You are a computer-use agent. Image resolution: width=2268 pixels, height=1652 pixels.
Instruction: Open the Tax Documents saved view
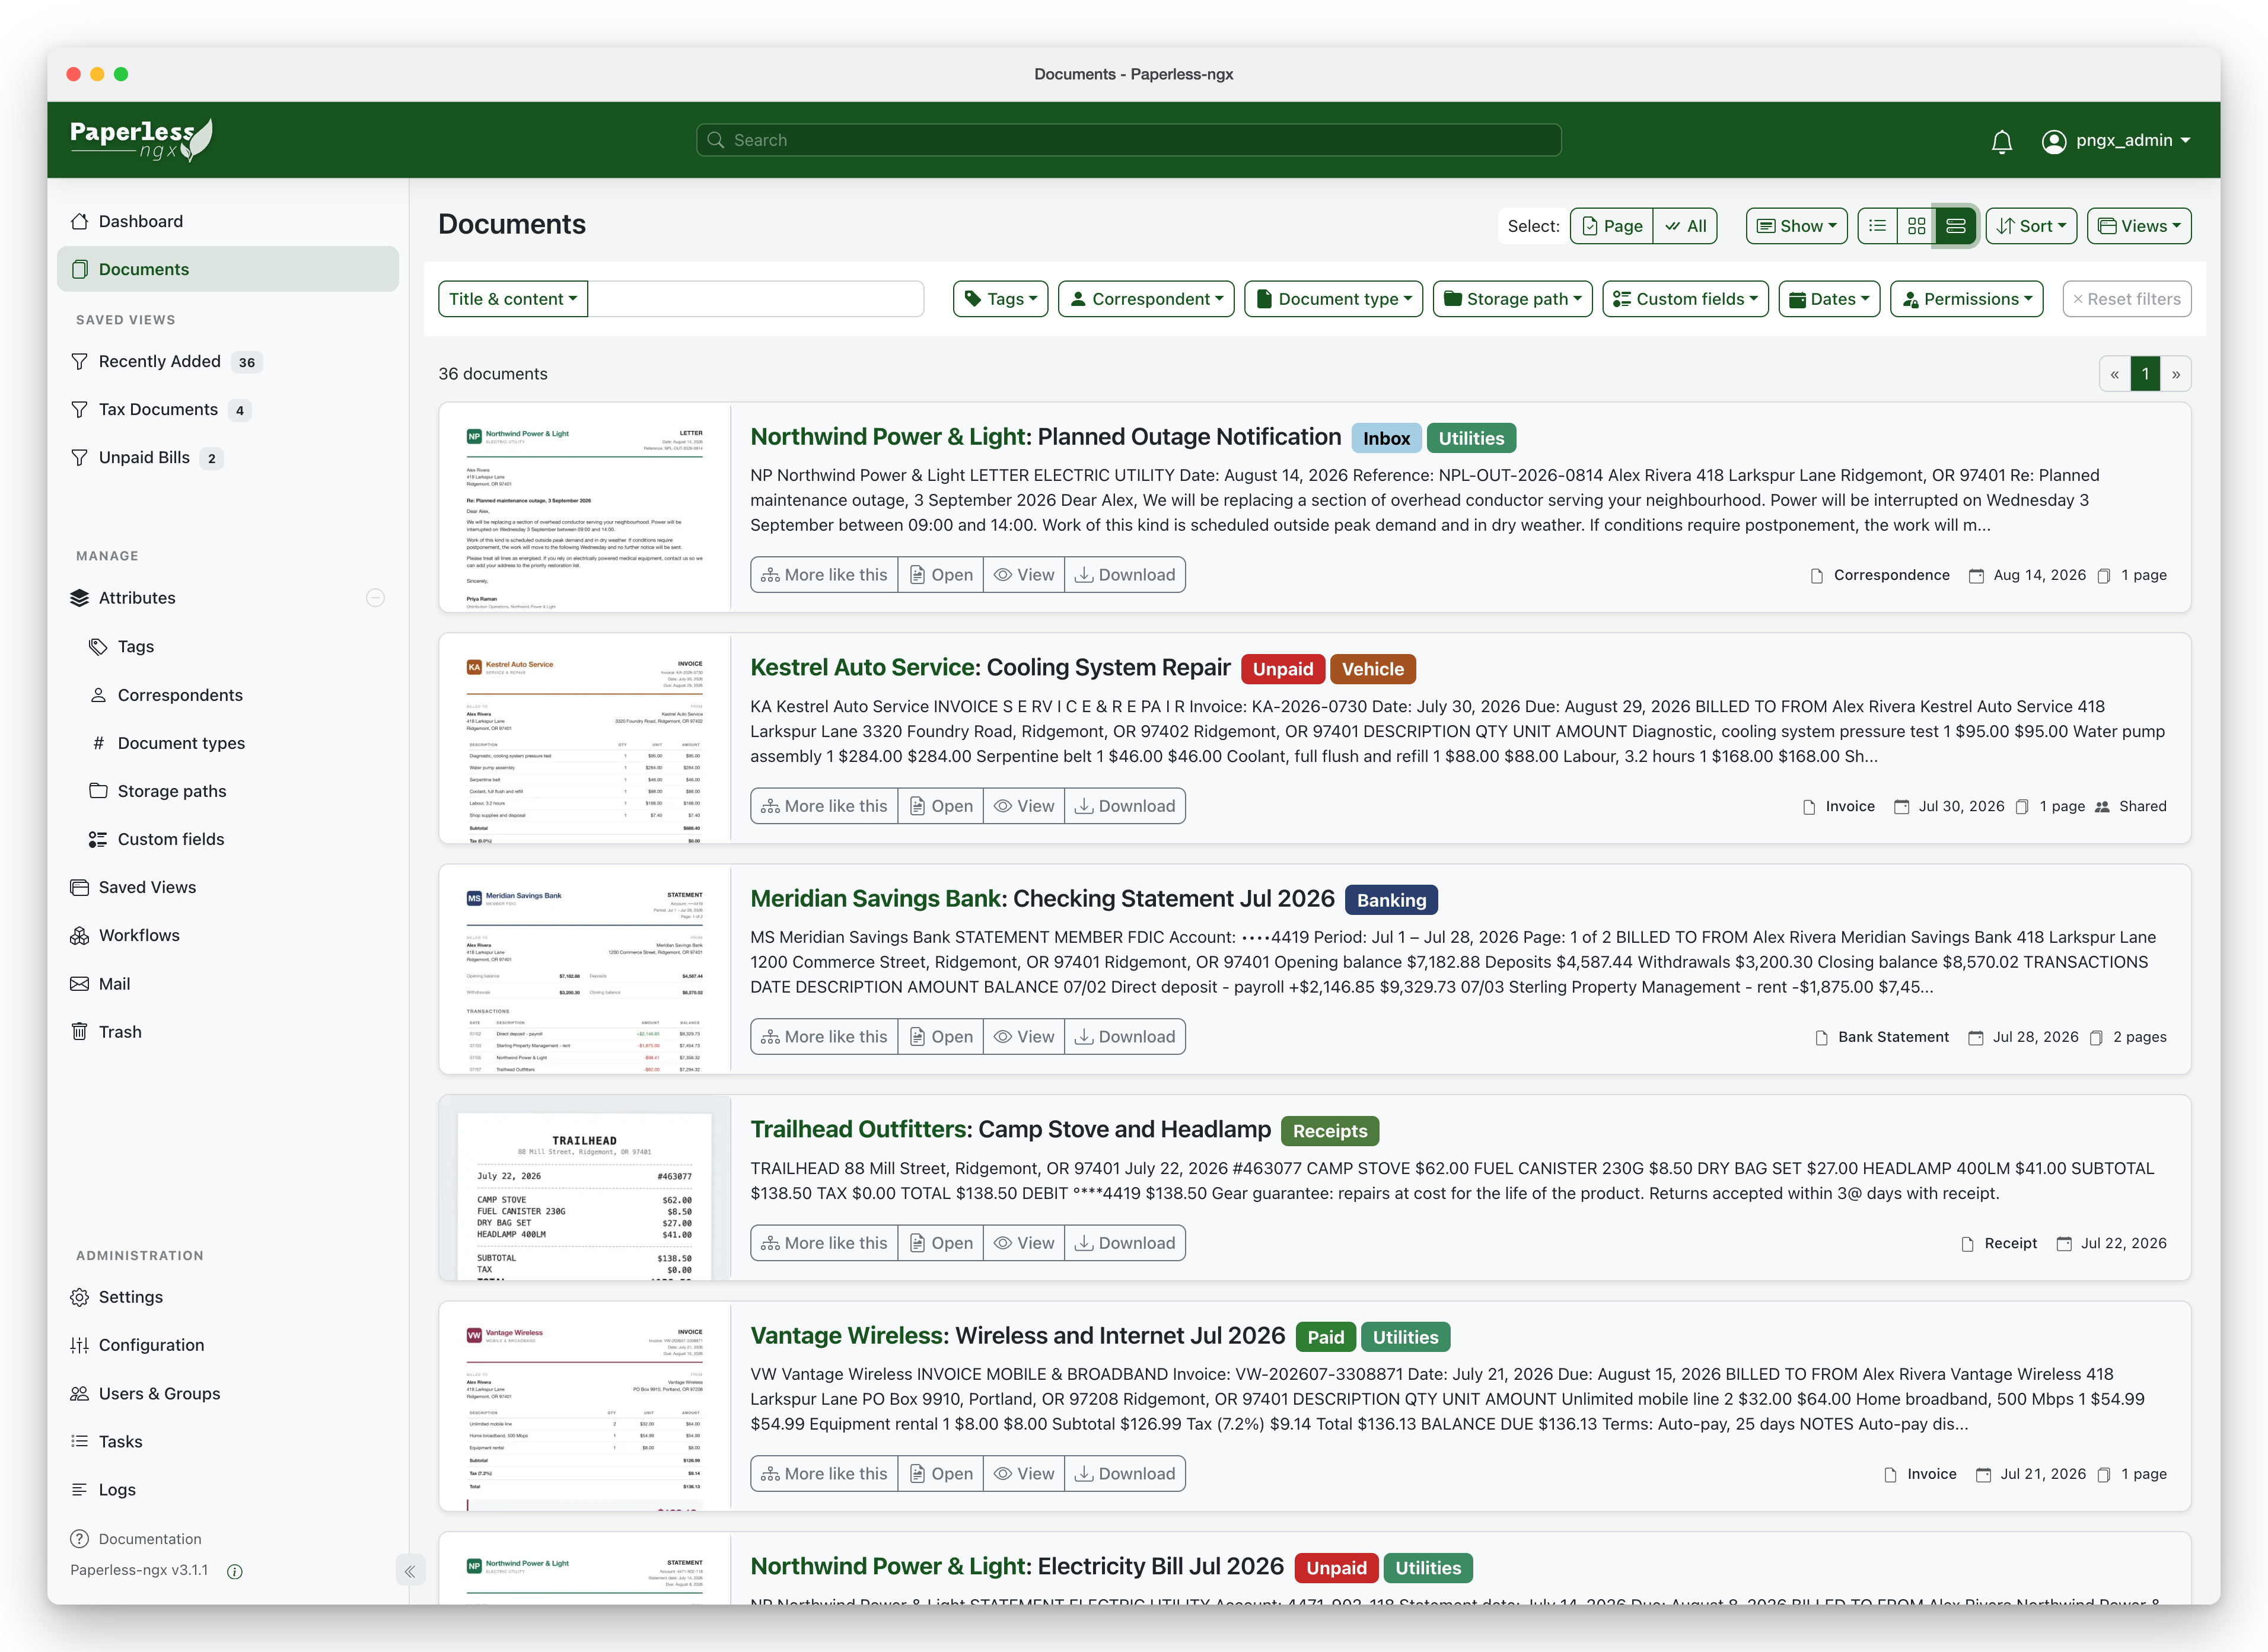[228, 409]
